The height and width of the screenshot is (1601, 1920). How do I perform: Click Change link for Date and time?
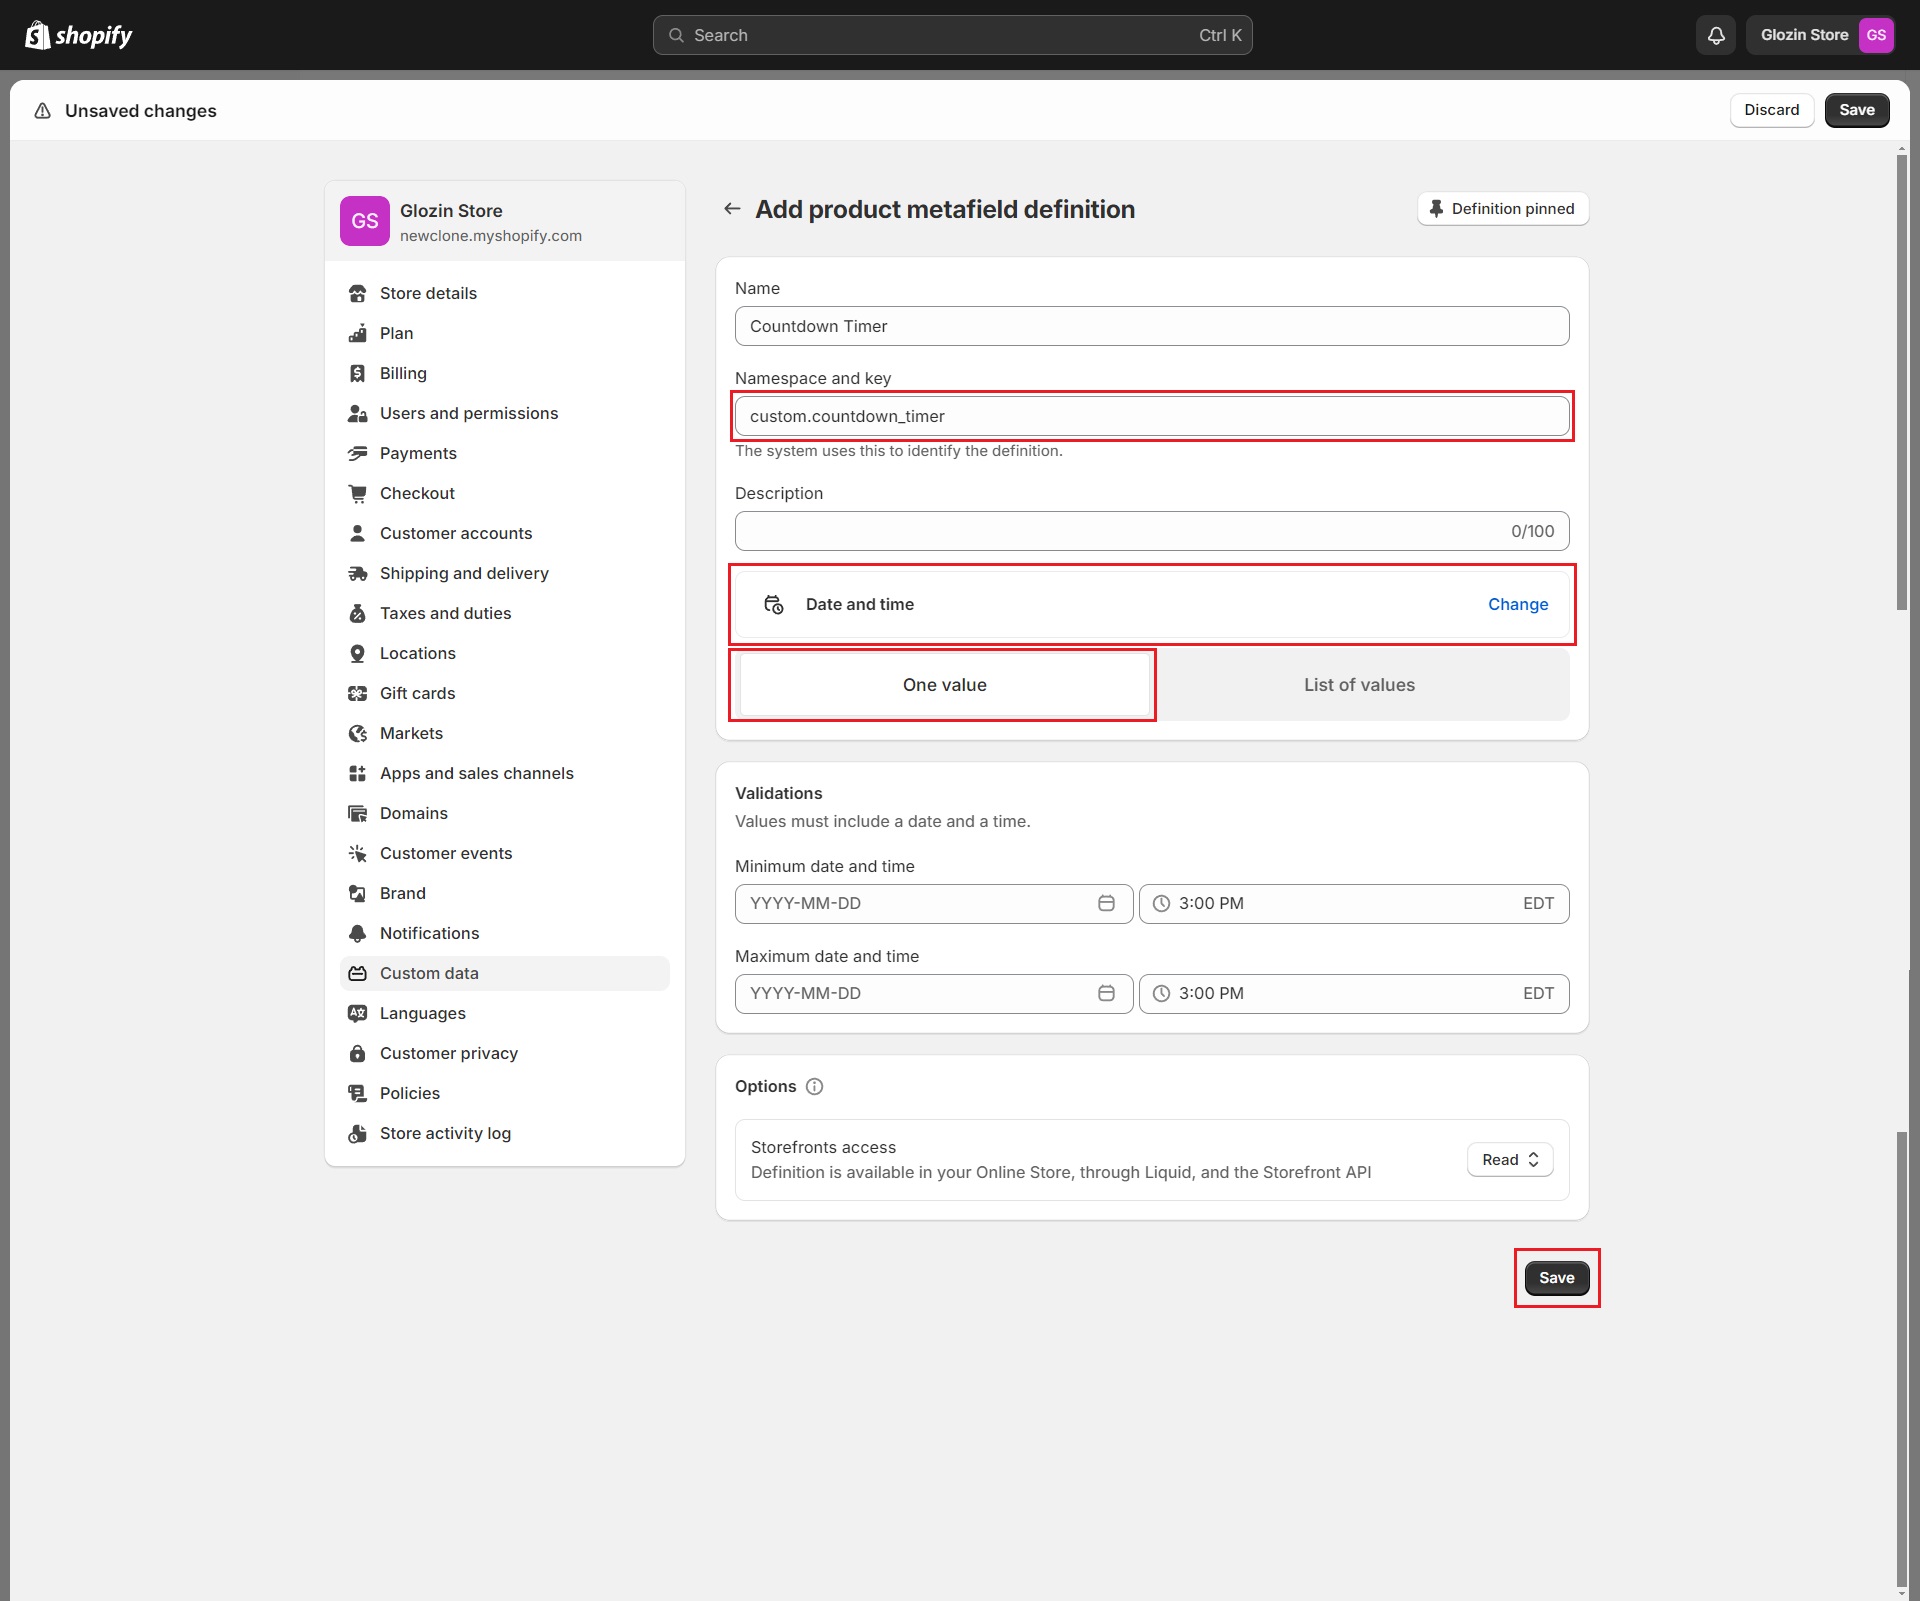1517,604
